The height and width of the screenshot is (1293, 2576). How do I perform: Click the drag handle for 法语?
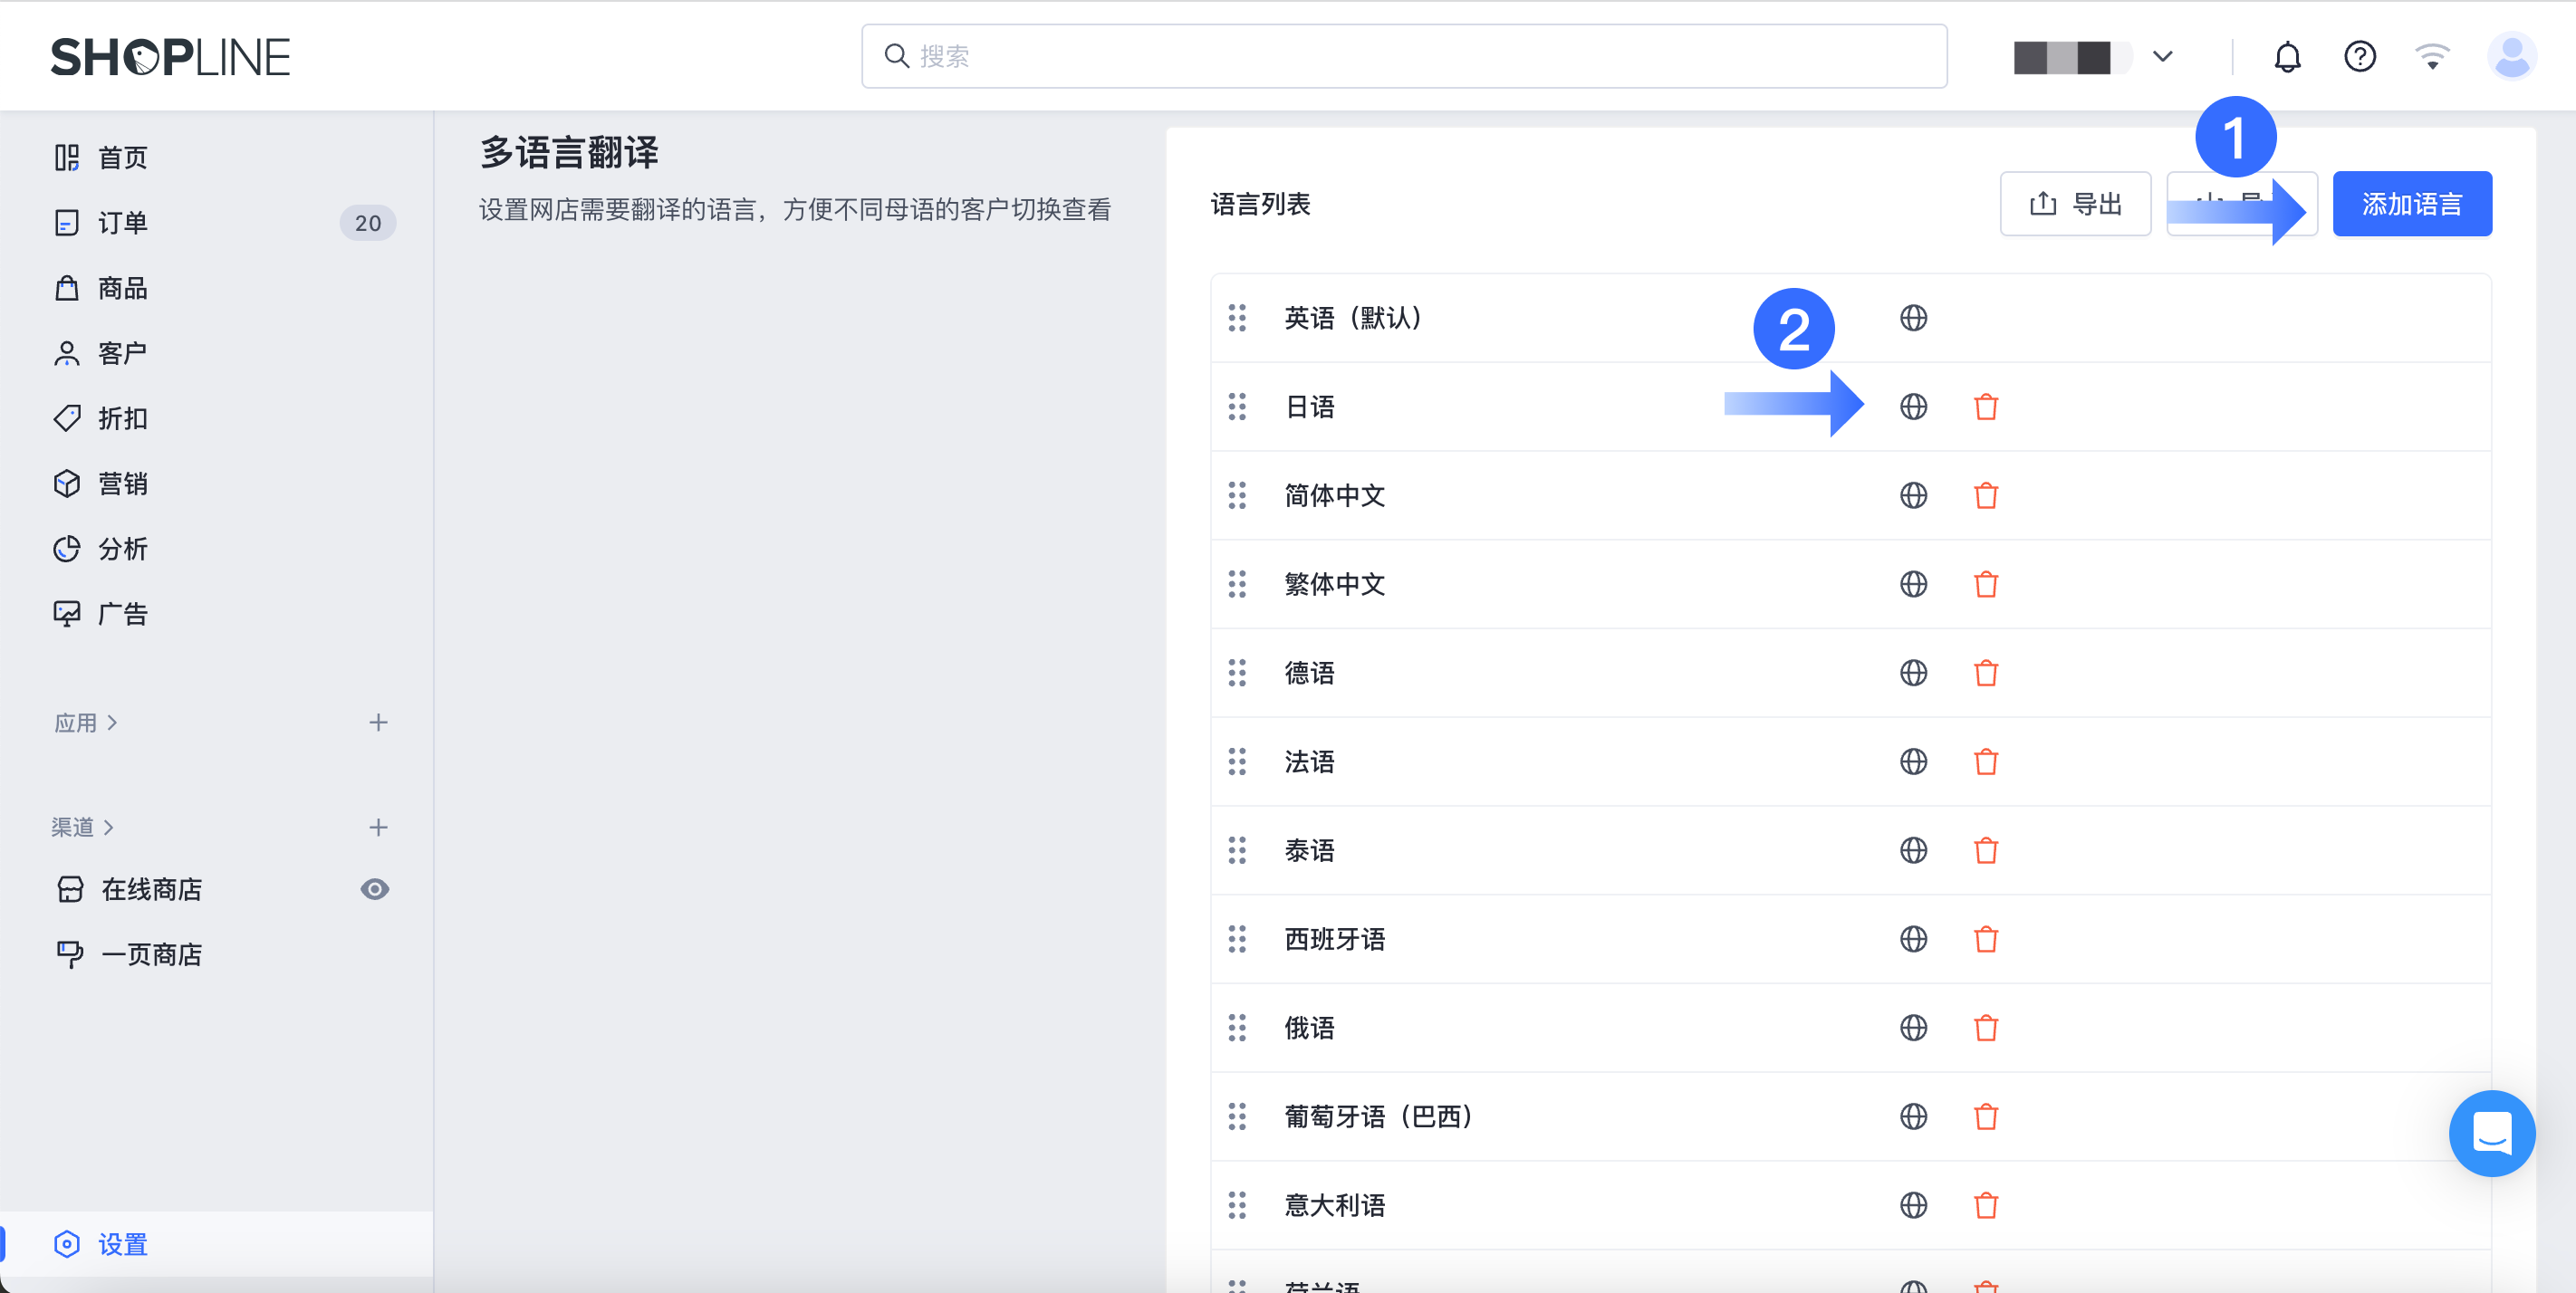point(1237,762)
